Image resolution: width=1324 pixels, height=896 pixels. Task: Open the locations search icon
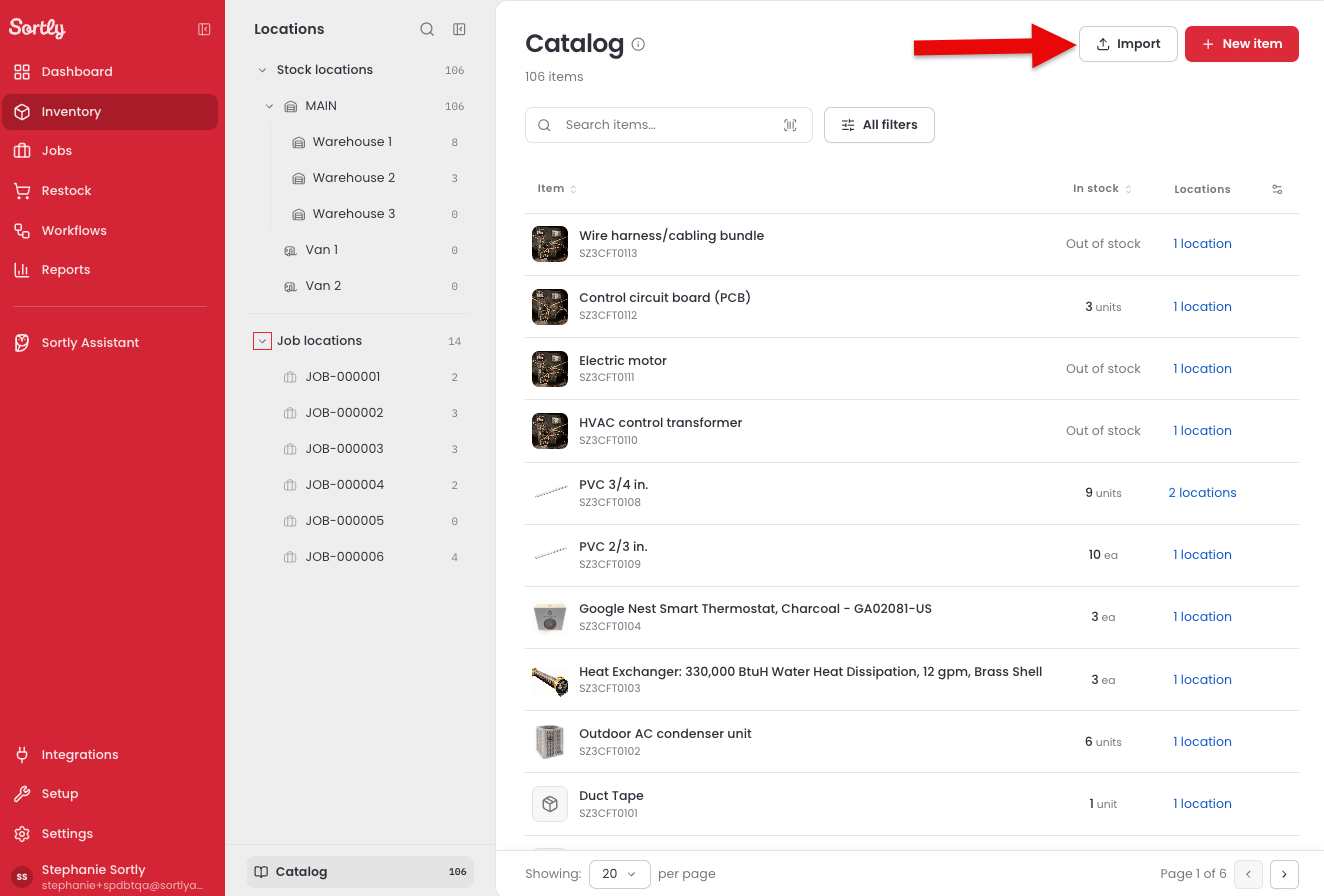click(x=427, y=29)
